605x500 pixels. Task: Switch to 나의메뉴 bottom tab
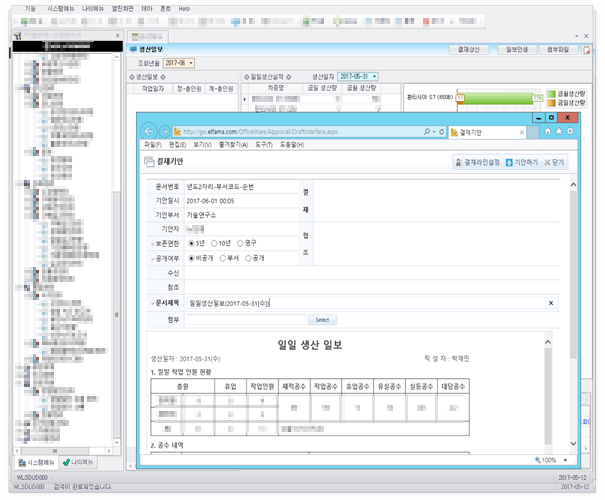coord(78,462)
